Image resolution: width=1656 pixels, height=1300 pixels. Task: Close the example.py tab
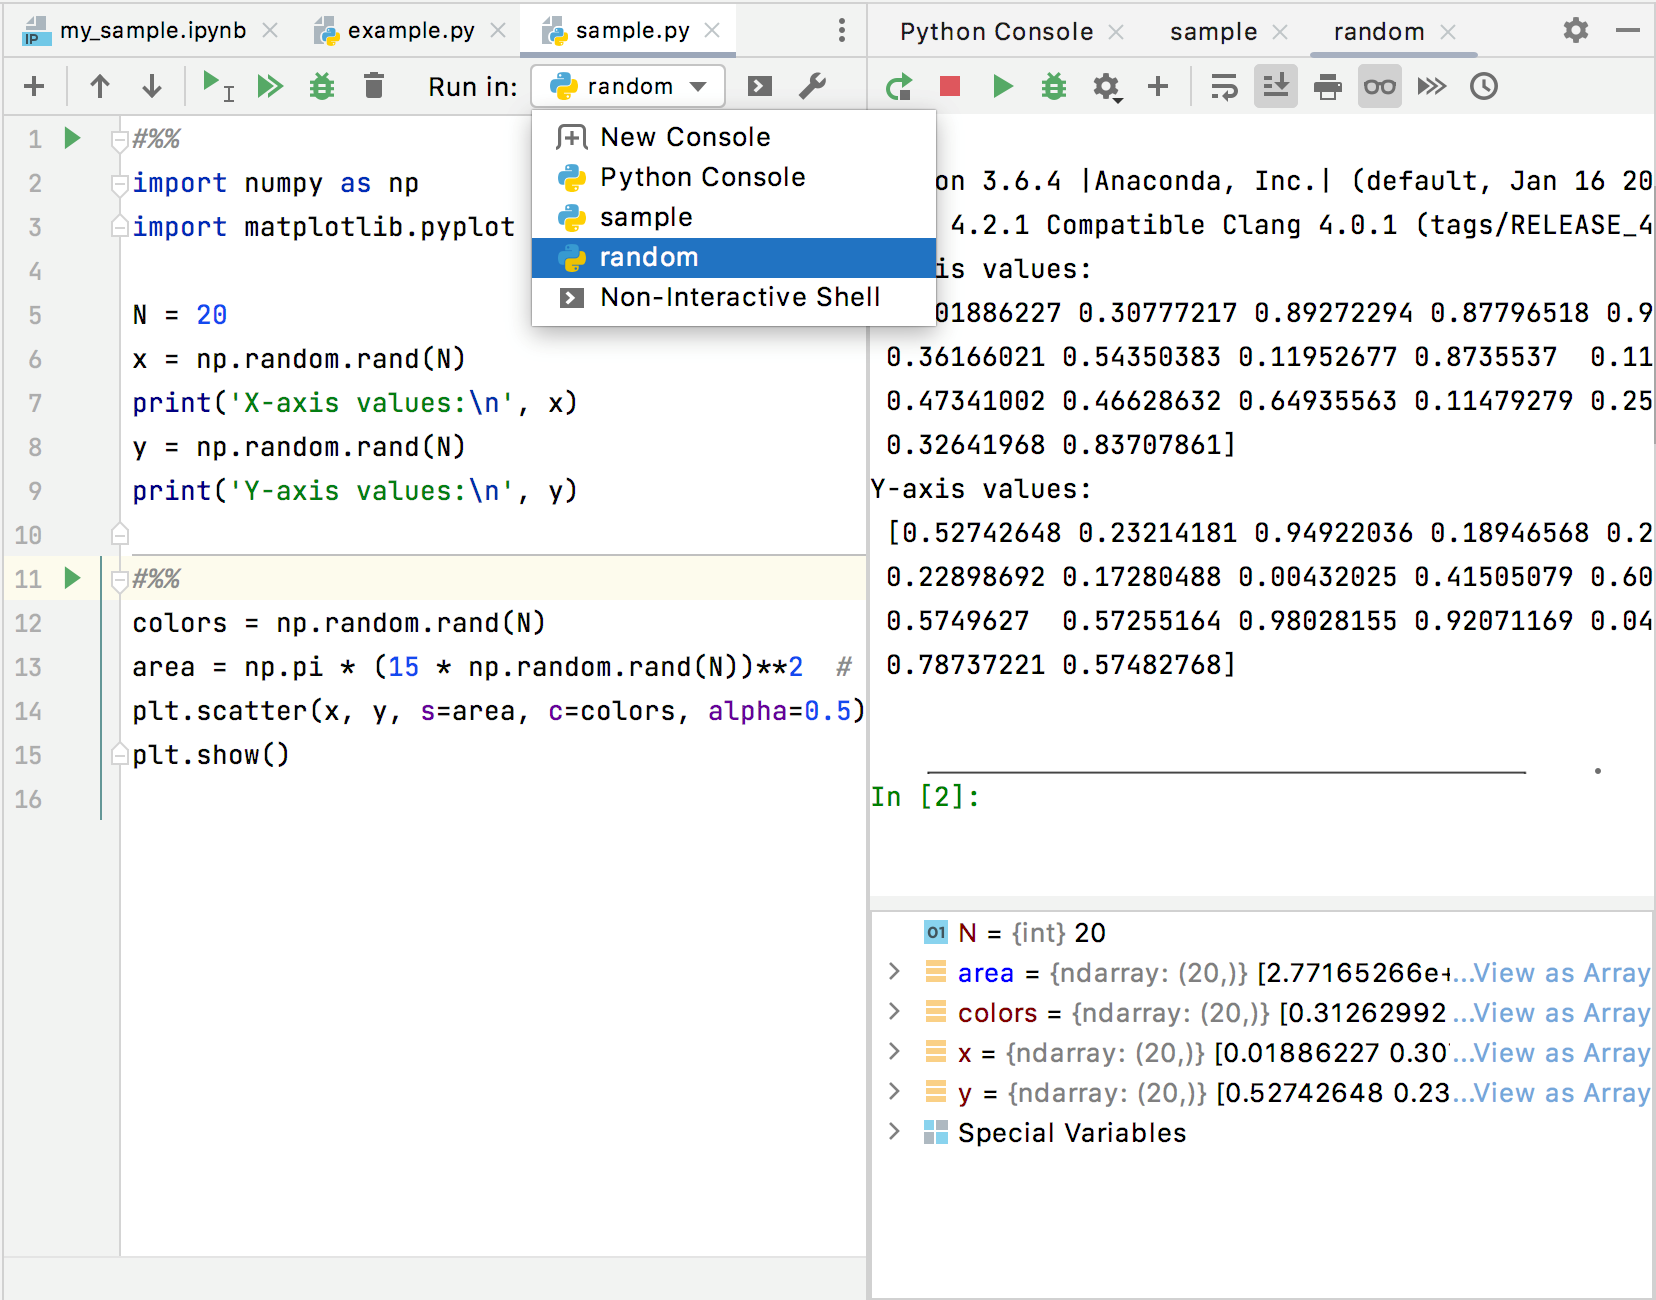point(498,30)
